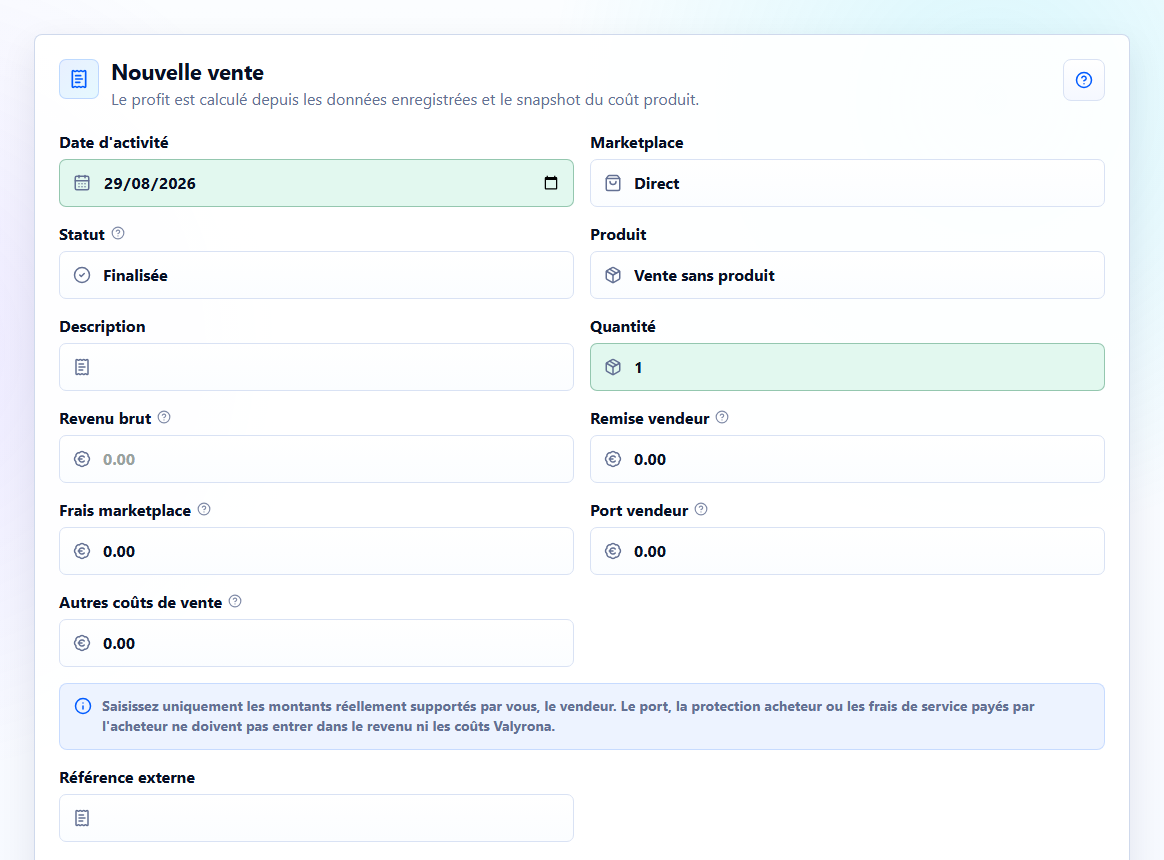Image resolution: width=1164 pixels, height=860 pixels.
Task: Focus the Date d'activité field
Action: click(316, 183)
